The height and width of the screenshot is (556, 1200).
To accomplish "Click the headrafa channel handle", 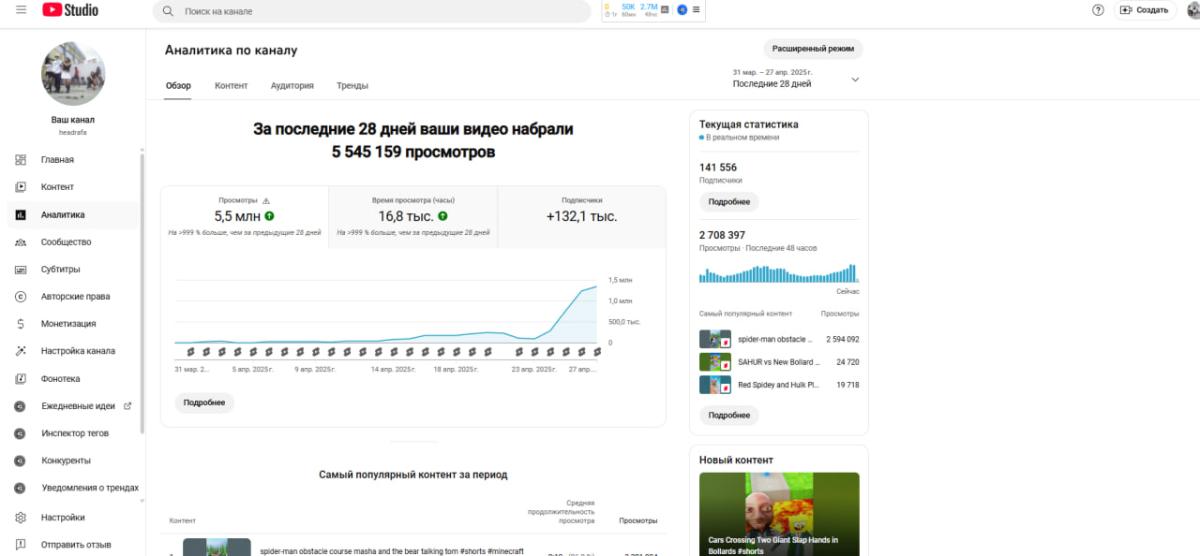I will (73, 132).
